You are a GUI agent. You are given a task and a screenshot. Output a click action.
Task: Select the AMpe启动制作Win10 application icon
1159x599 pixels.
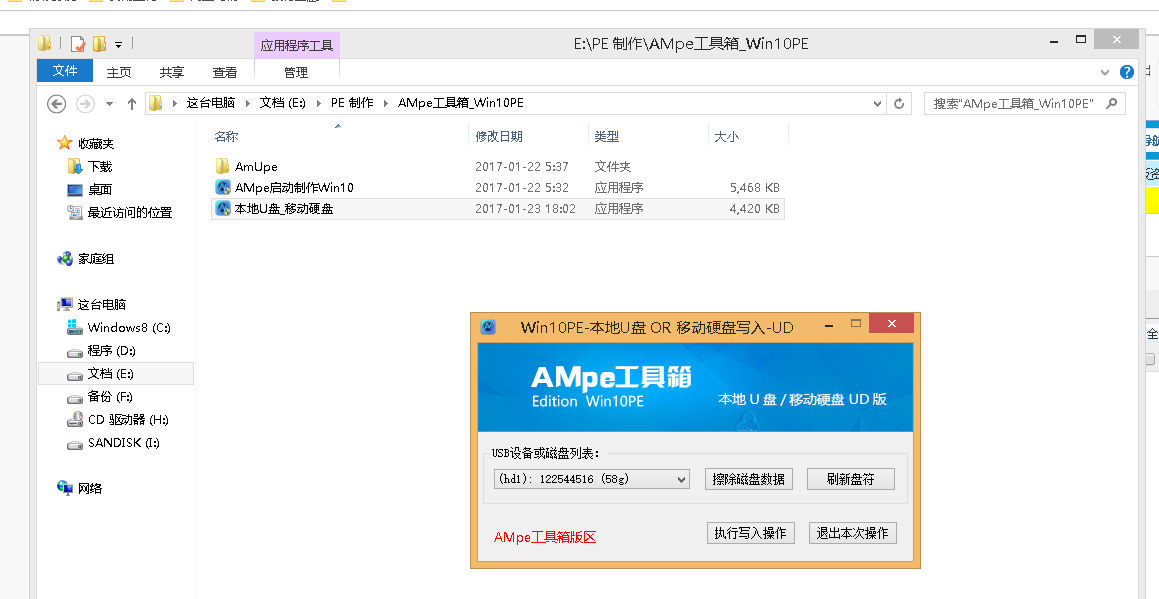(x=222, y=187)
